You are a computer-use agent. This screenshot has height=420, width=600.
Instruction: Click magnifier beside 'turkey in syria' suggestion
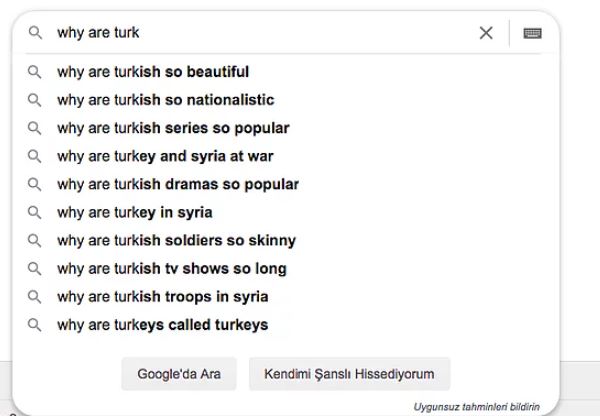click(35, 212)
